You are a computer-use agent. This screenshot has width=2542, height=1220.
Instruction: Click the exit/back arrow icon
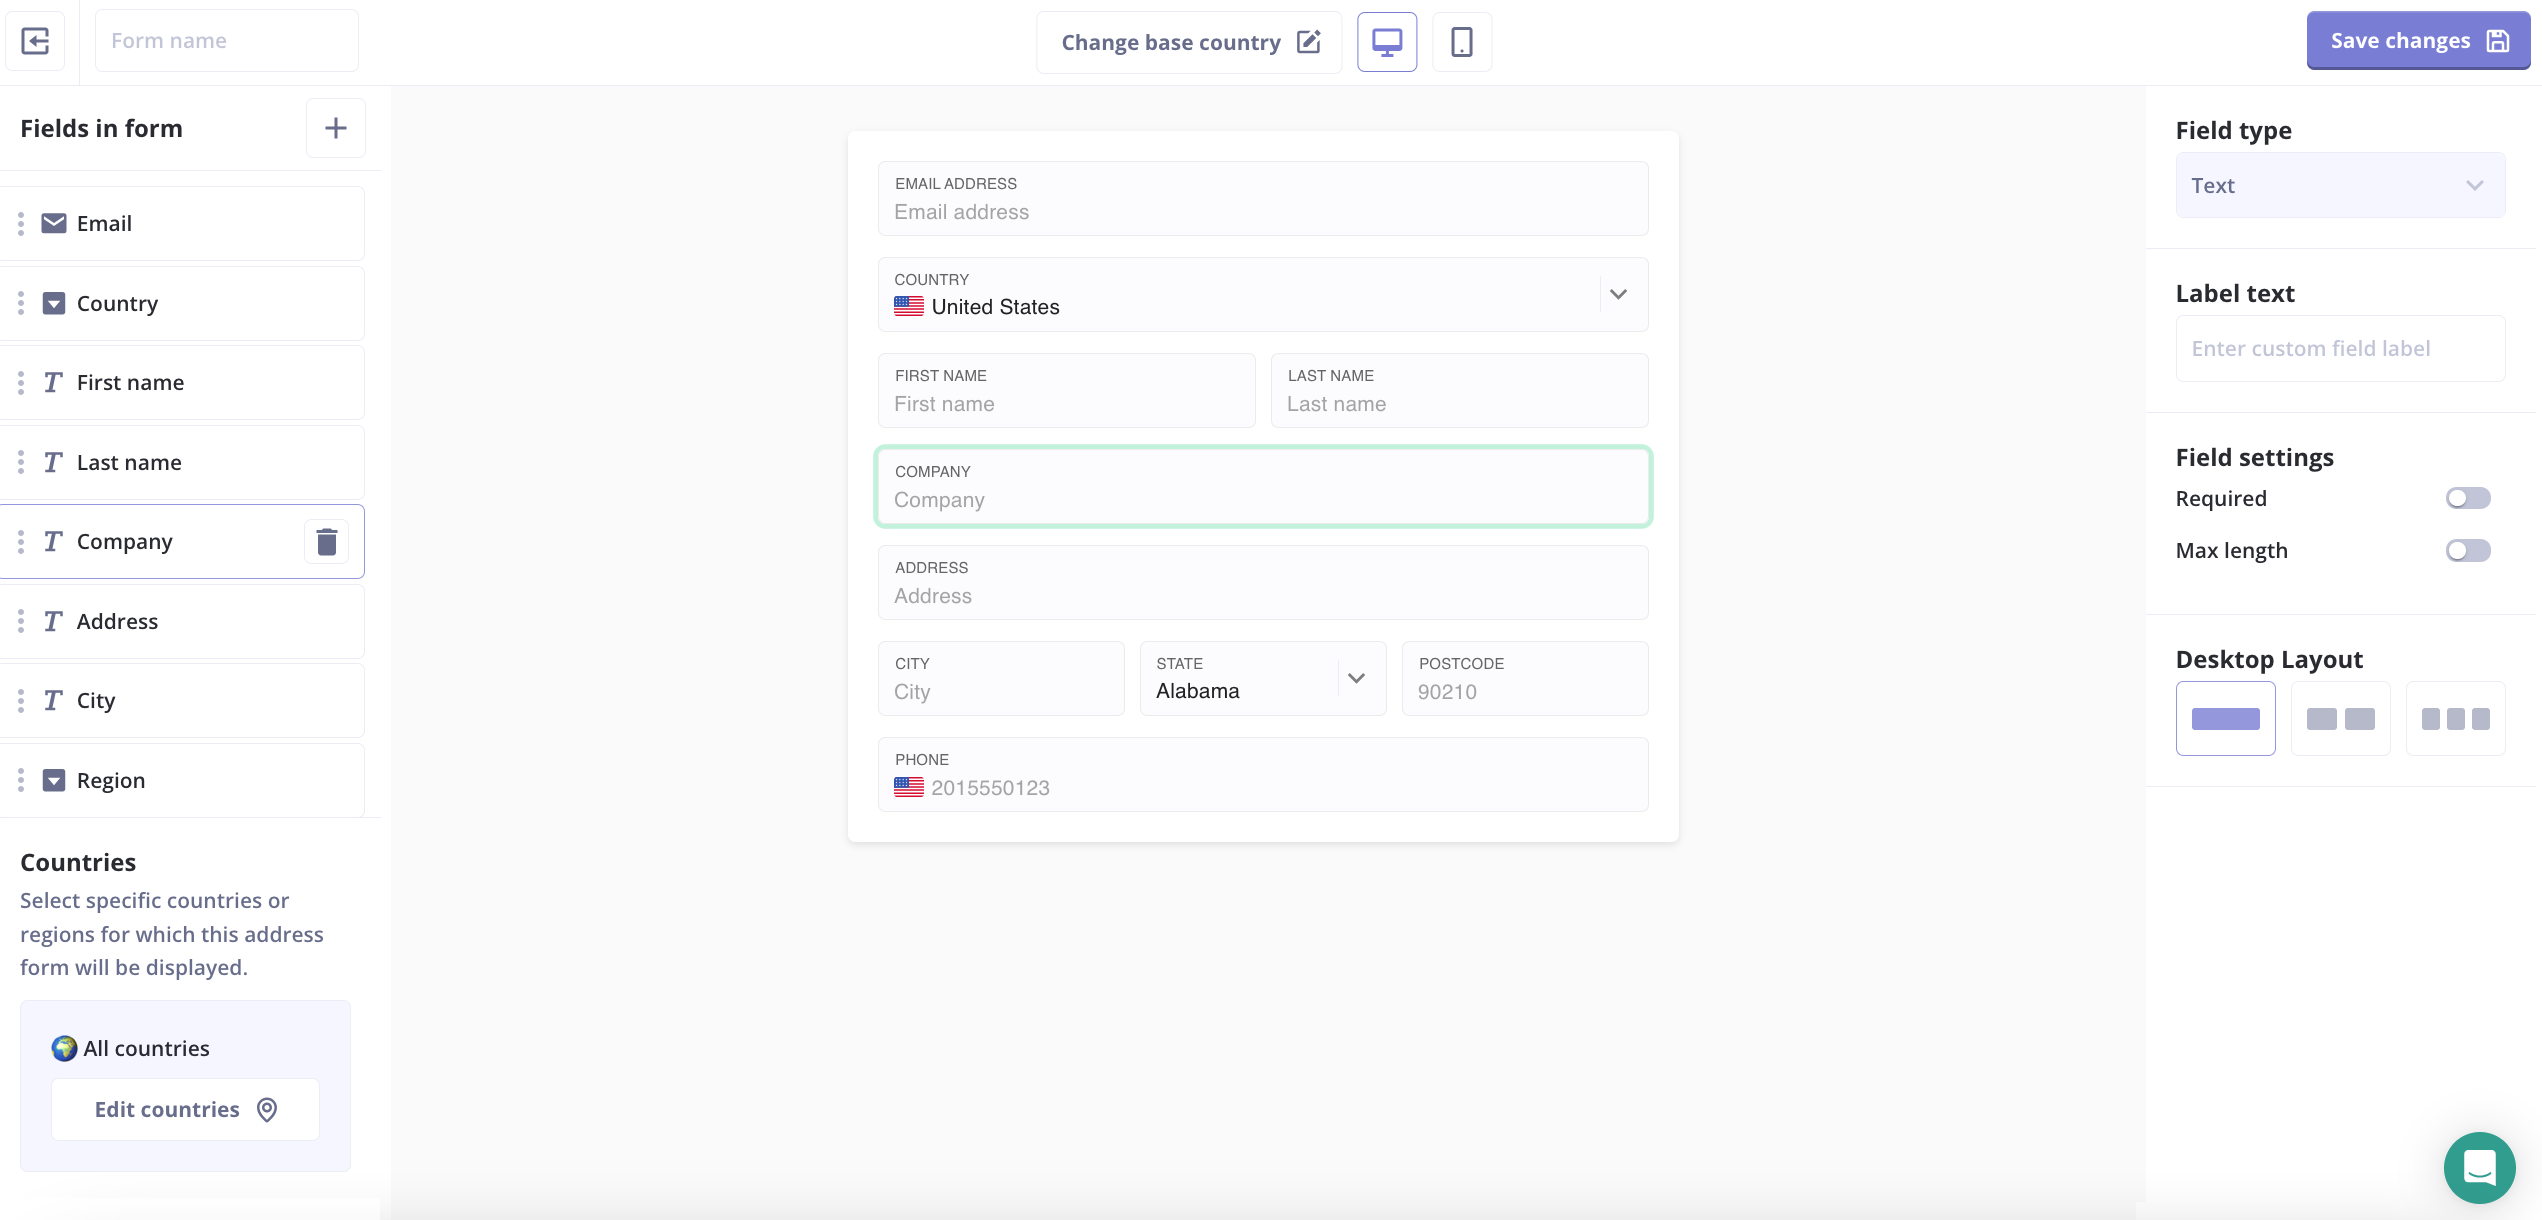[35, 41]
